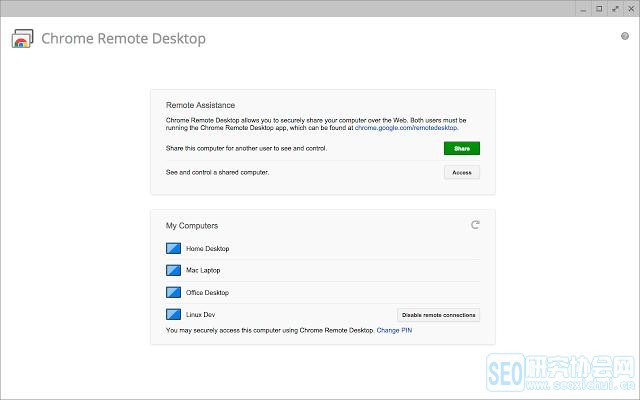Screen dimensions: 640x400
Task: Click the Home Desktop monitor icon
Action: [x=173, y=248]
